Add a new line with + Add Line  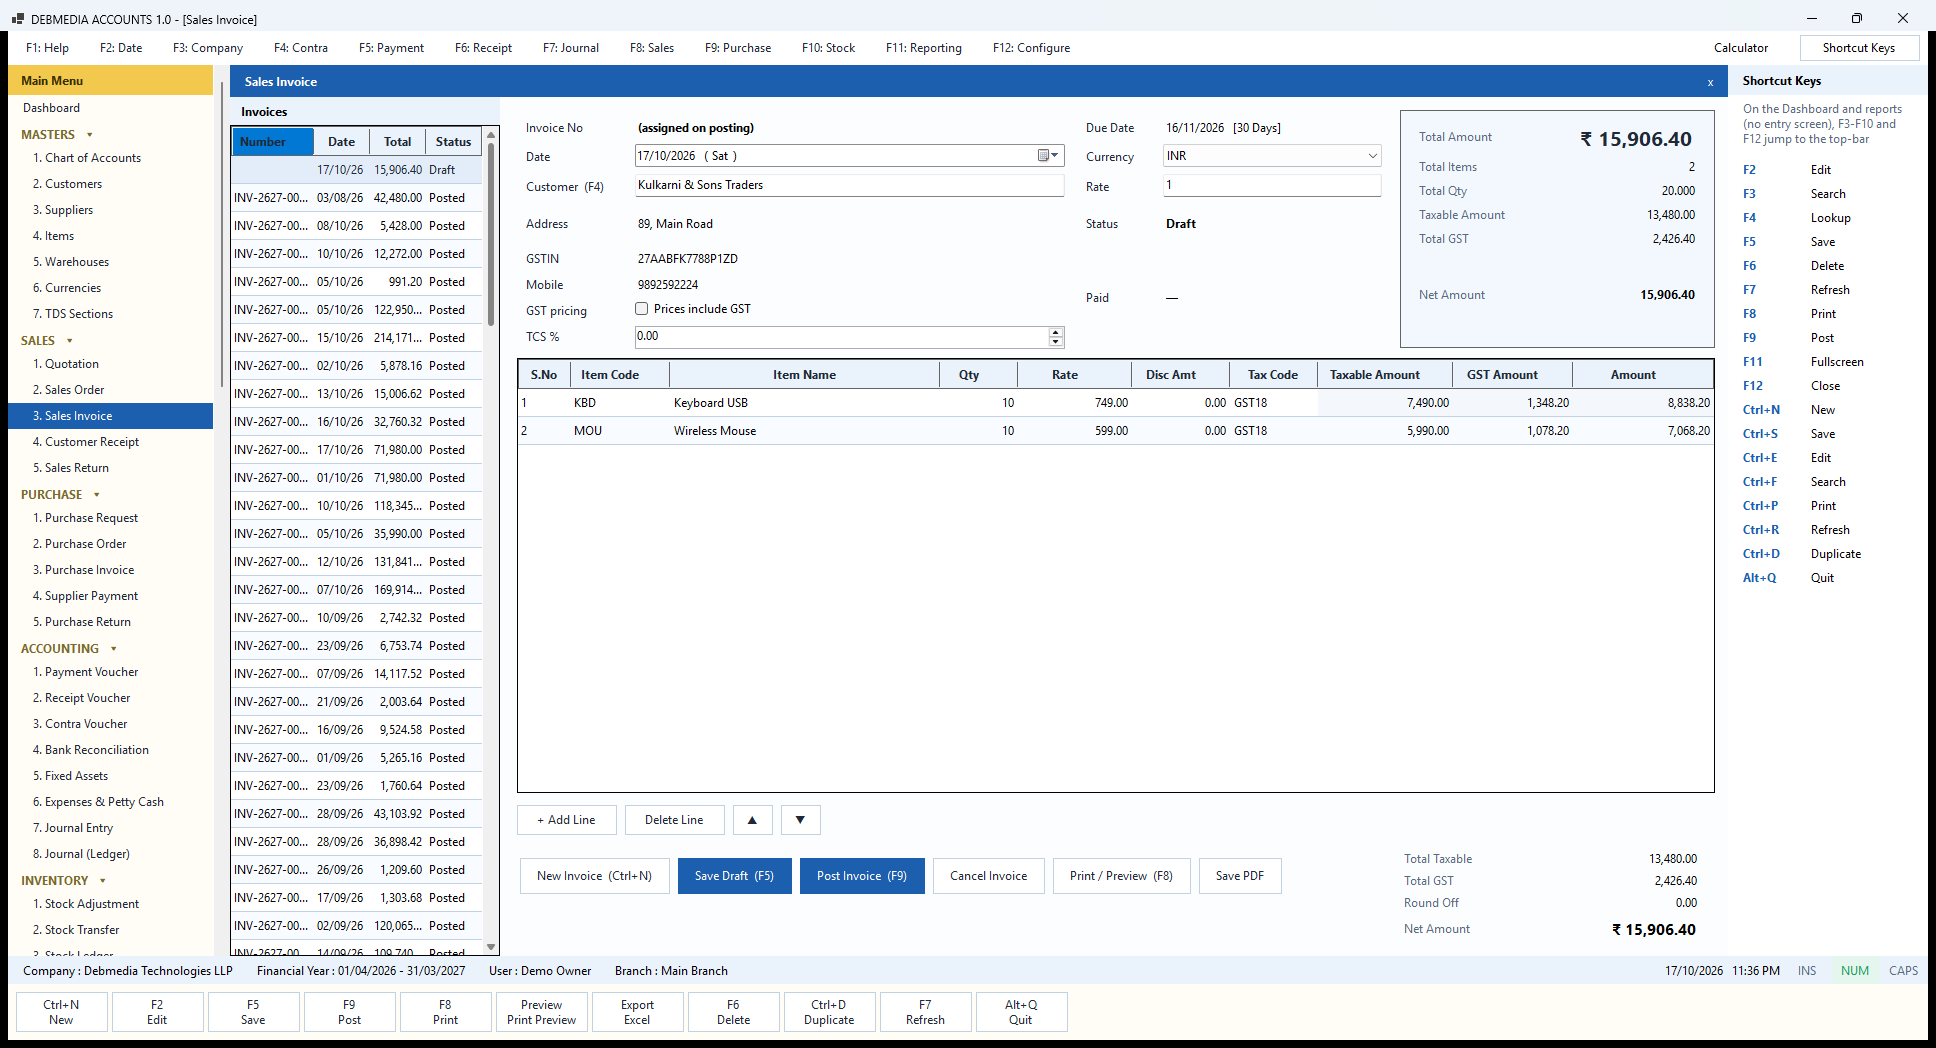pyautogui.click(x=566, y=820)
